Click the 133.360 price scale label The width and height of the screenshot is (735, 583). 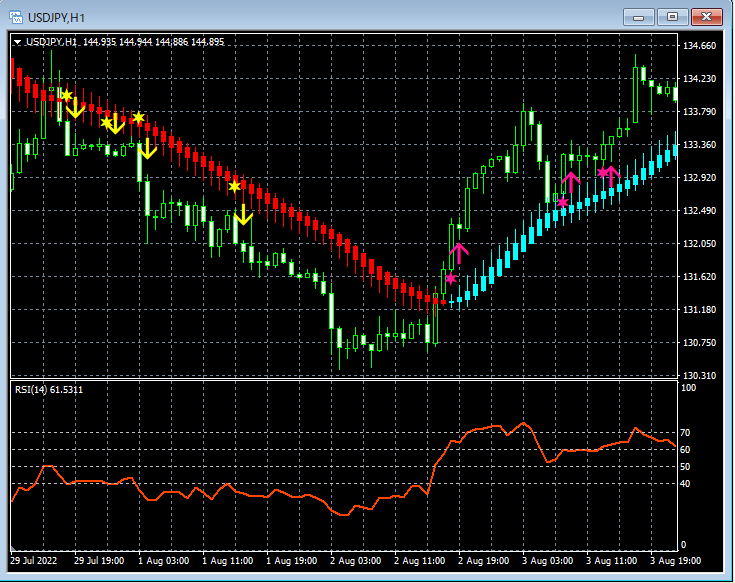pos(699,144)
